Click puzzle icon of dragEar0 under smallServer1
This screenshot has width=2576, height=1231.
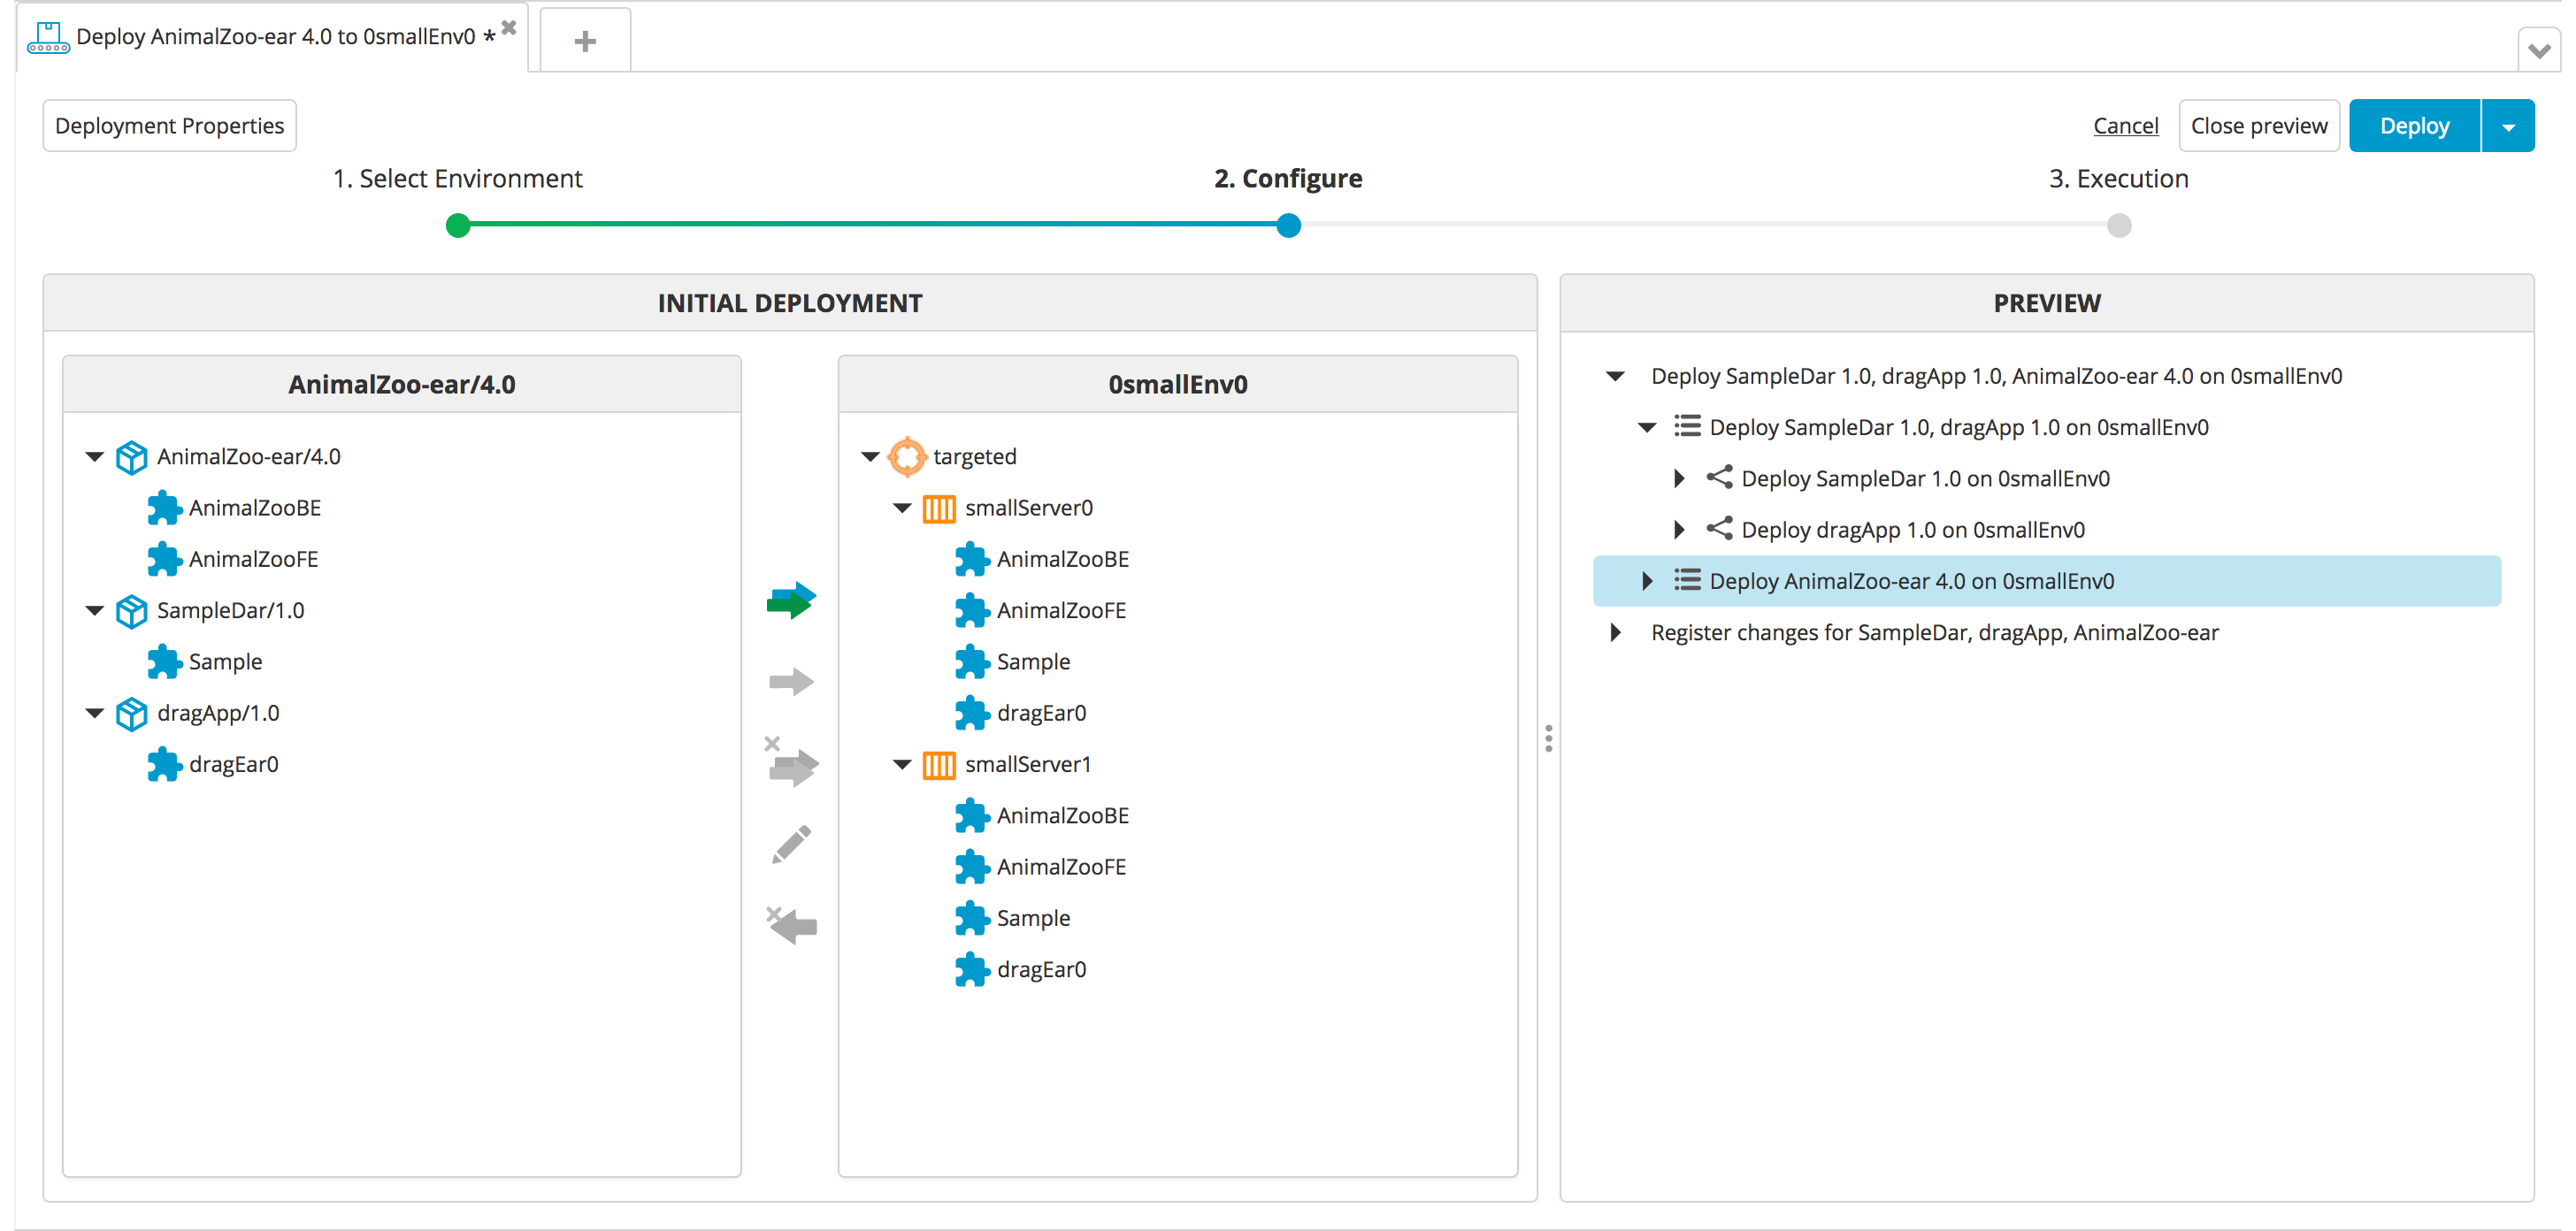tap(971, 969)
